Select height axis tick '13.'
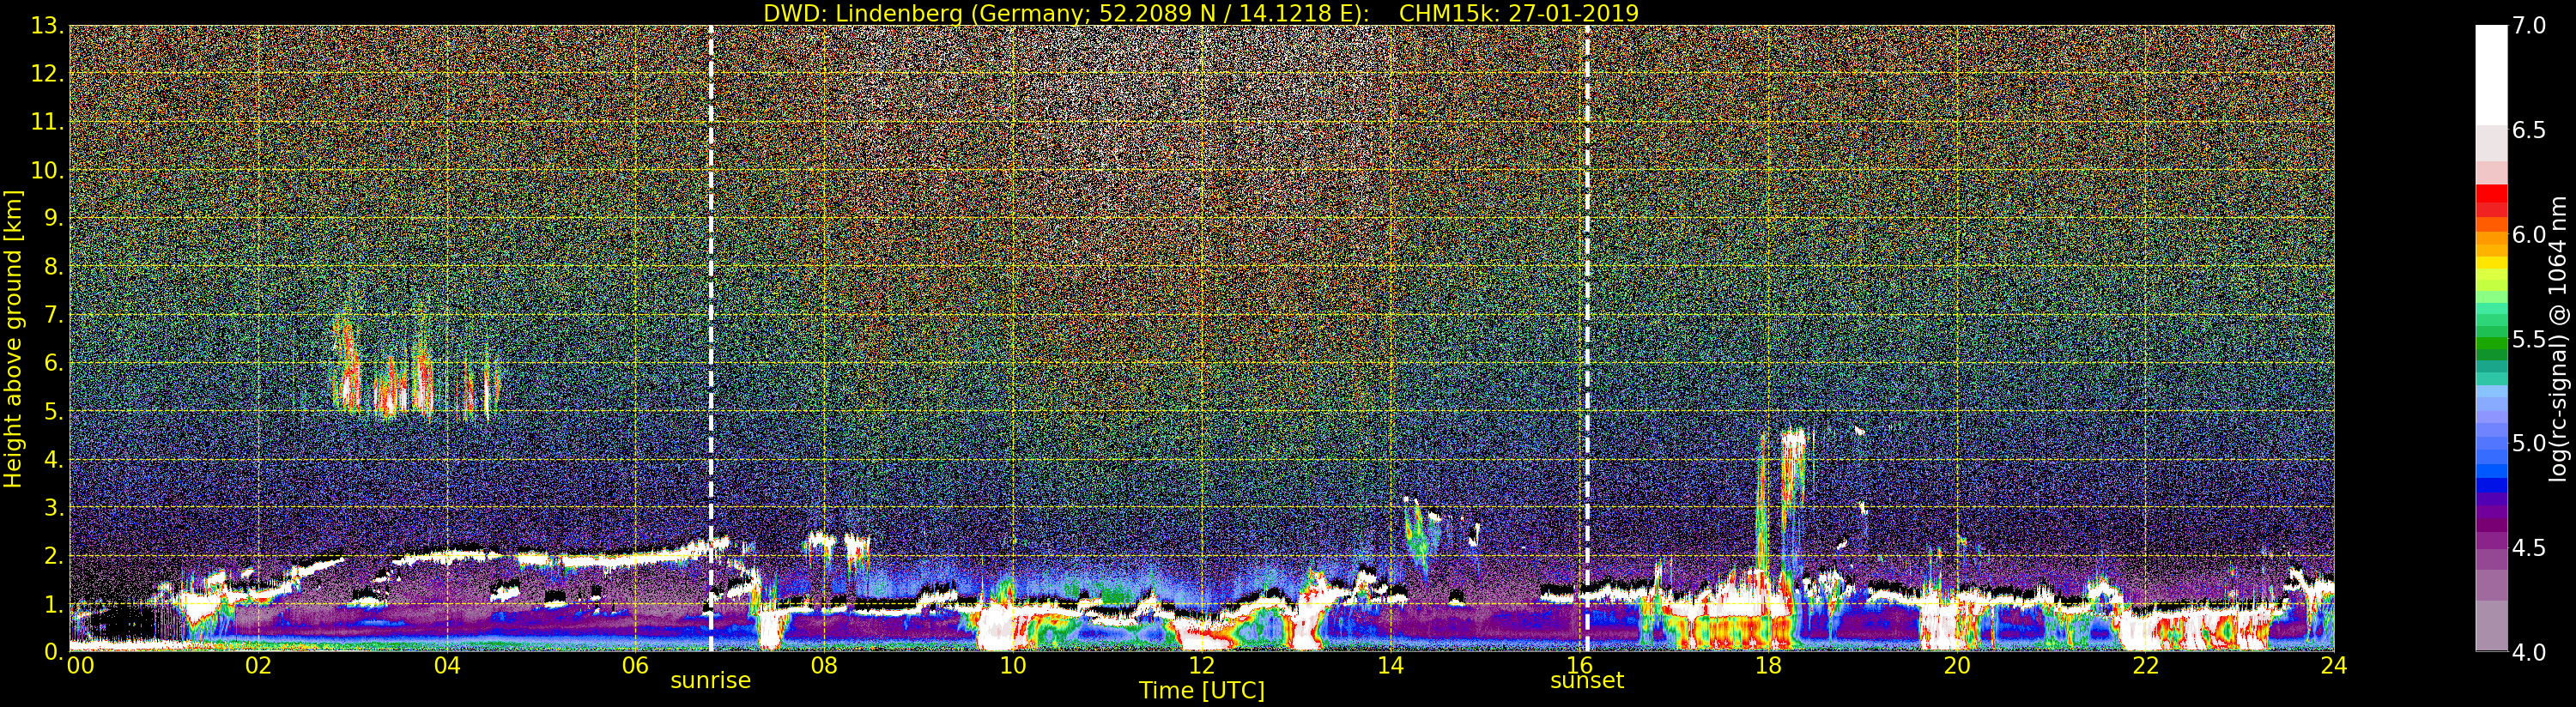 tap(46, 26)
